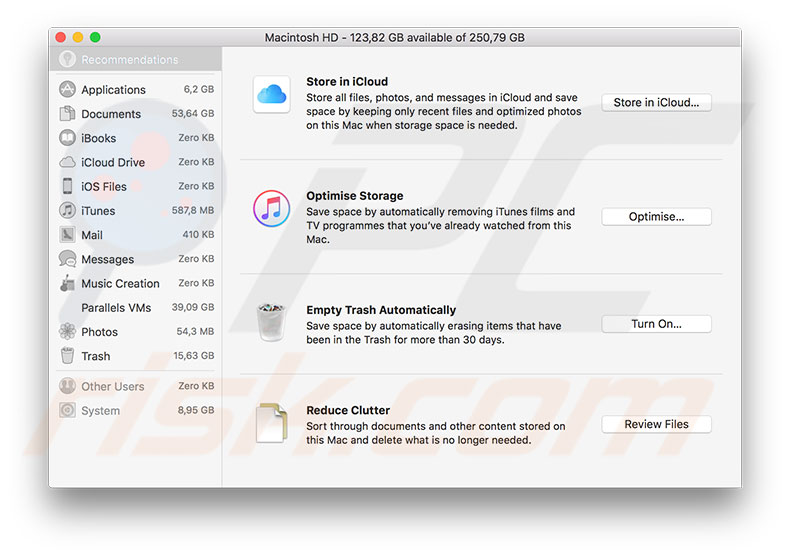This screenshot has height=557, width=790.
Task: Open the iBooks category icon
Action: point(67,138)
